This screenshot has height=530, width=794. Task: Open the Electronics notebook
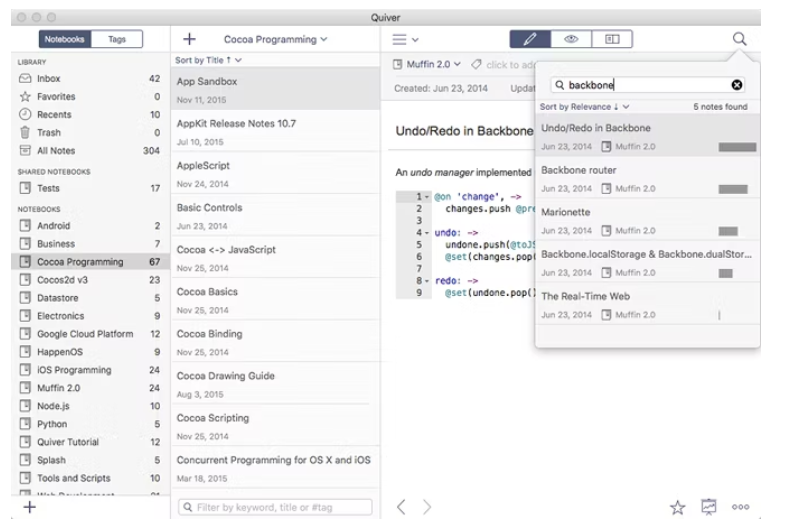tap(90, 316)
